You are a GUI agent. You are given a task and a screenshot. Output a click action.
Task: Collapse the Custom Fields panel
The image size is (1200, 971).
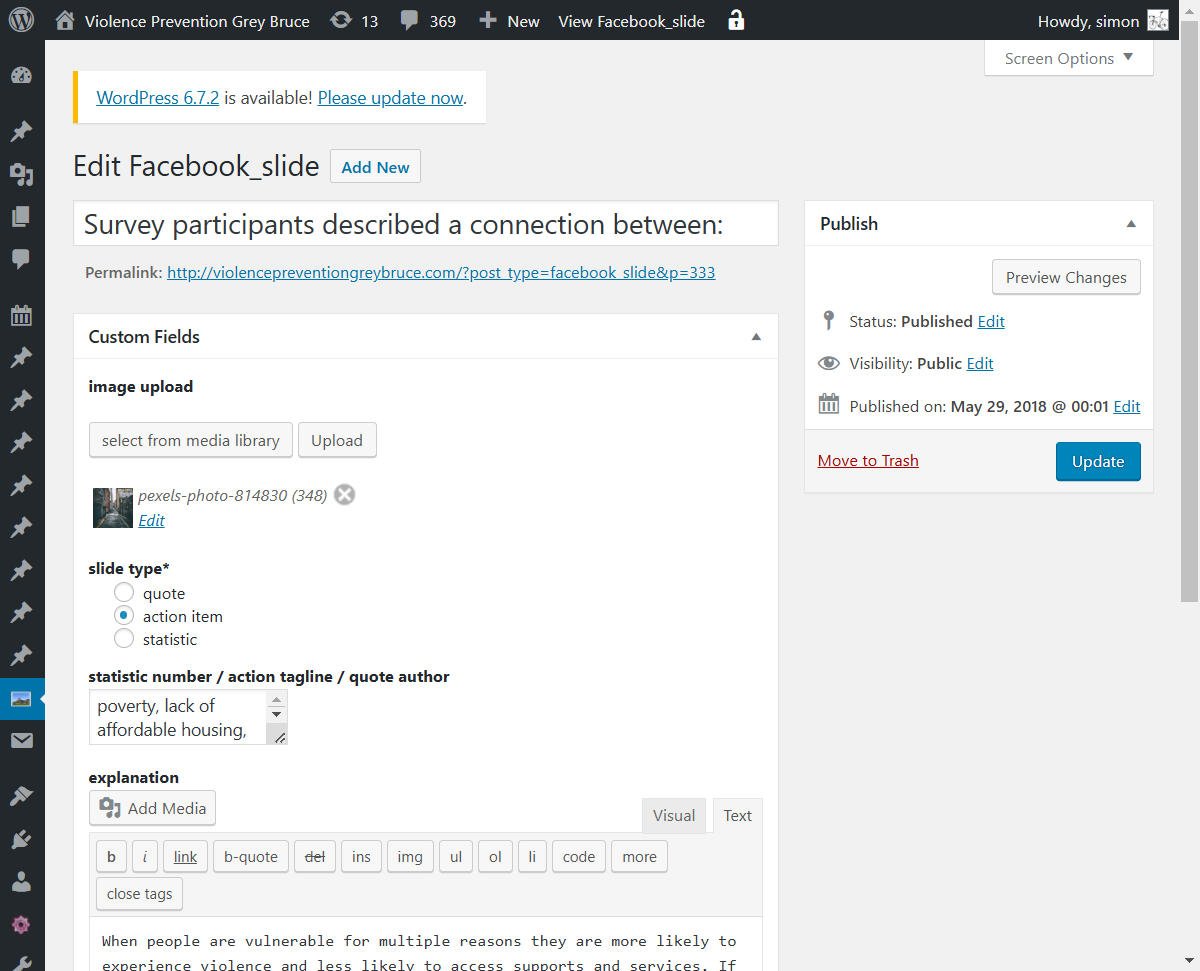757,337
